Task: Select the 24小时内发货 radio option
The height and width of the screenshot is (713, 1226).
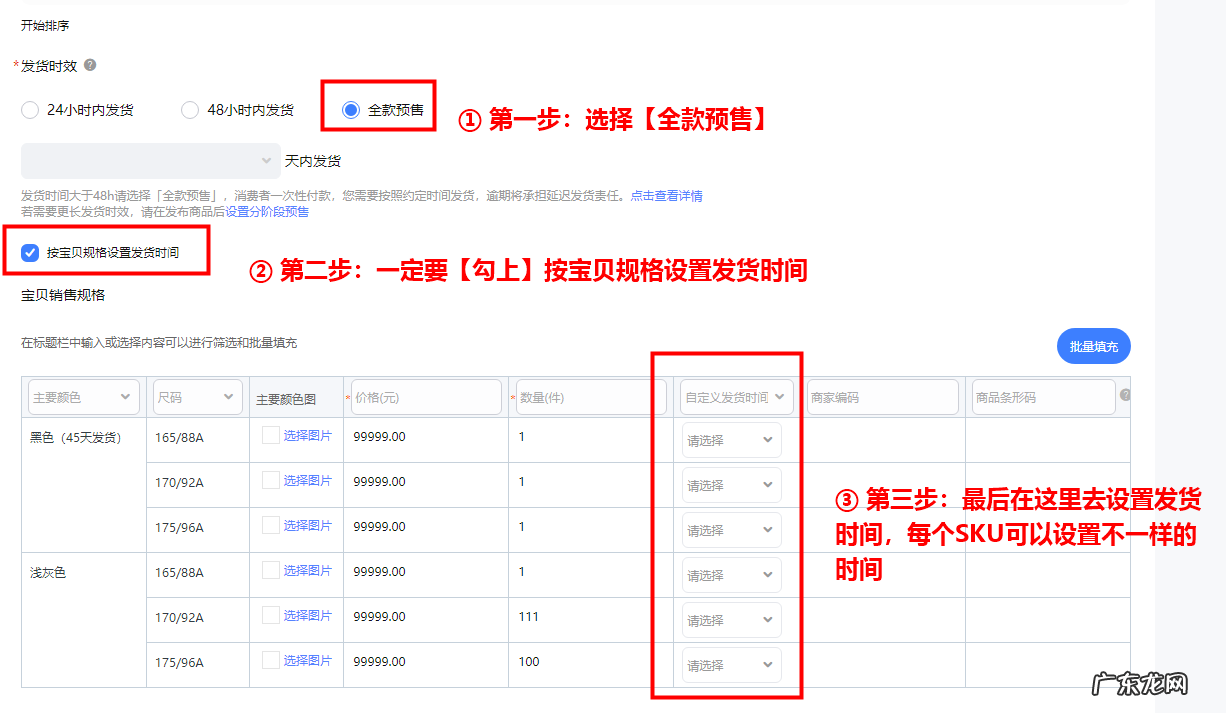Action: coord(29,110)
